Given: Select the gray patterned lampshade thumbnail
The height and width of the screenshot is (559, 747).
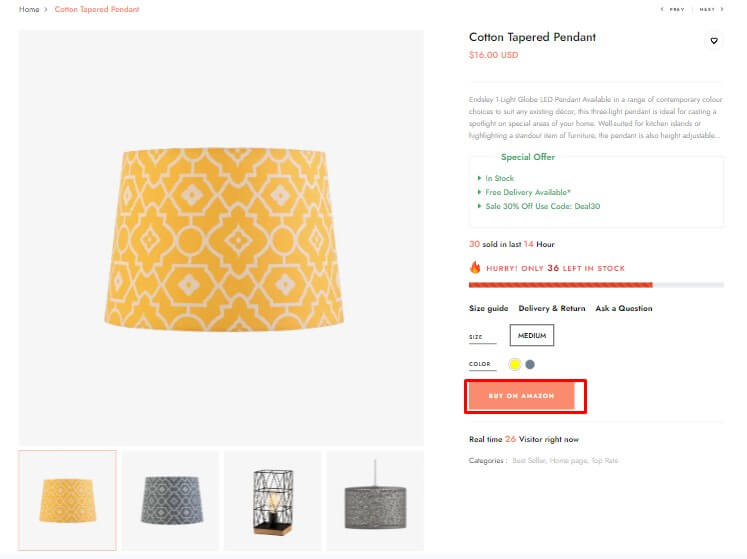Looking at the screenshot, I should point(171,500).
